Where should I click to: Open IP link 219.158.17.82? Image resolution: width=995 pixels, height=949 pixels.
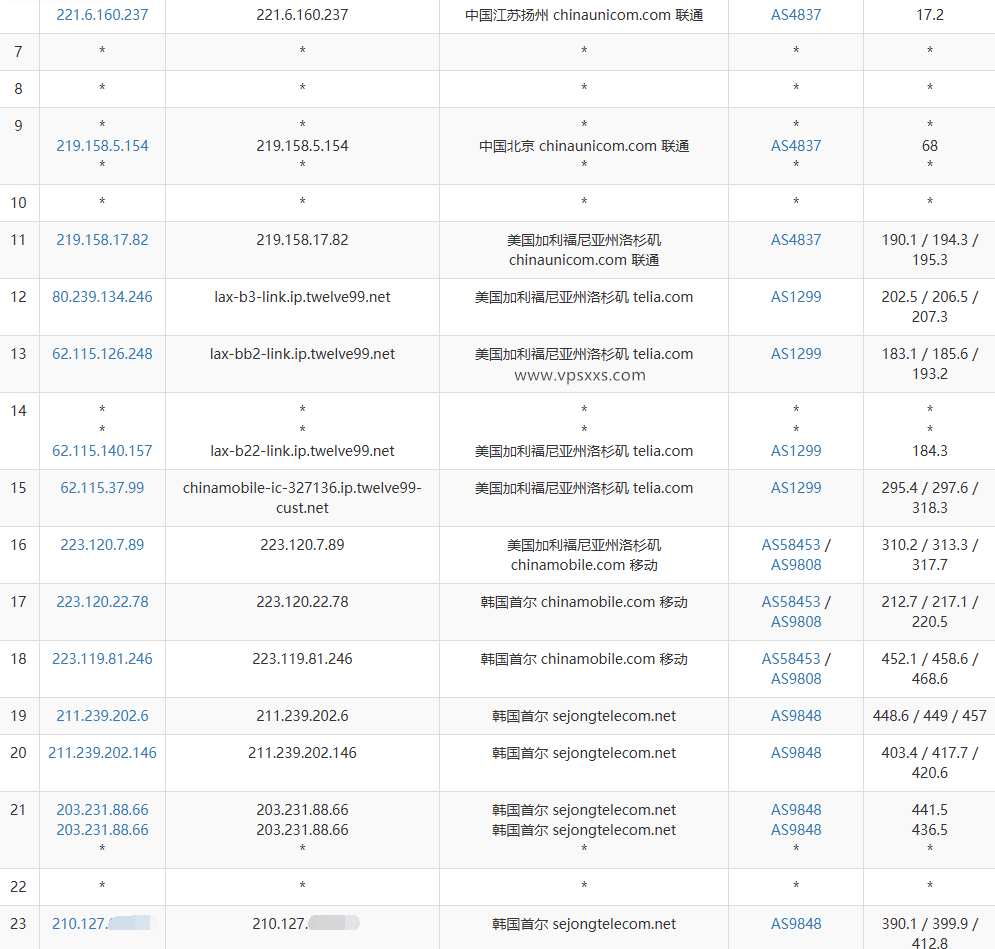102,240
